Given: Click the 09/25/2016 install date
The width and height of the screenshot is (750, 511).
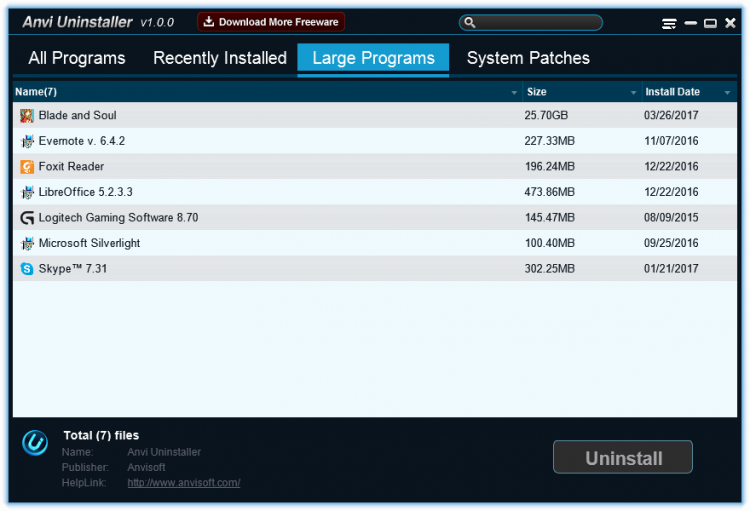Looking at the screenshot, I should point(671,244).
